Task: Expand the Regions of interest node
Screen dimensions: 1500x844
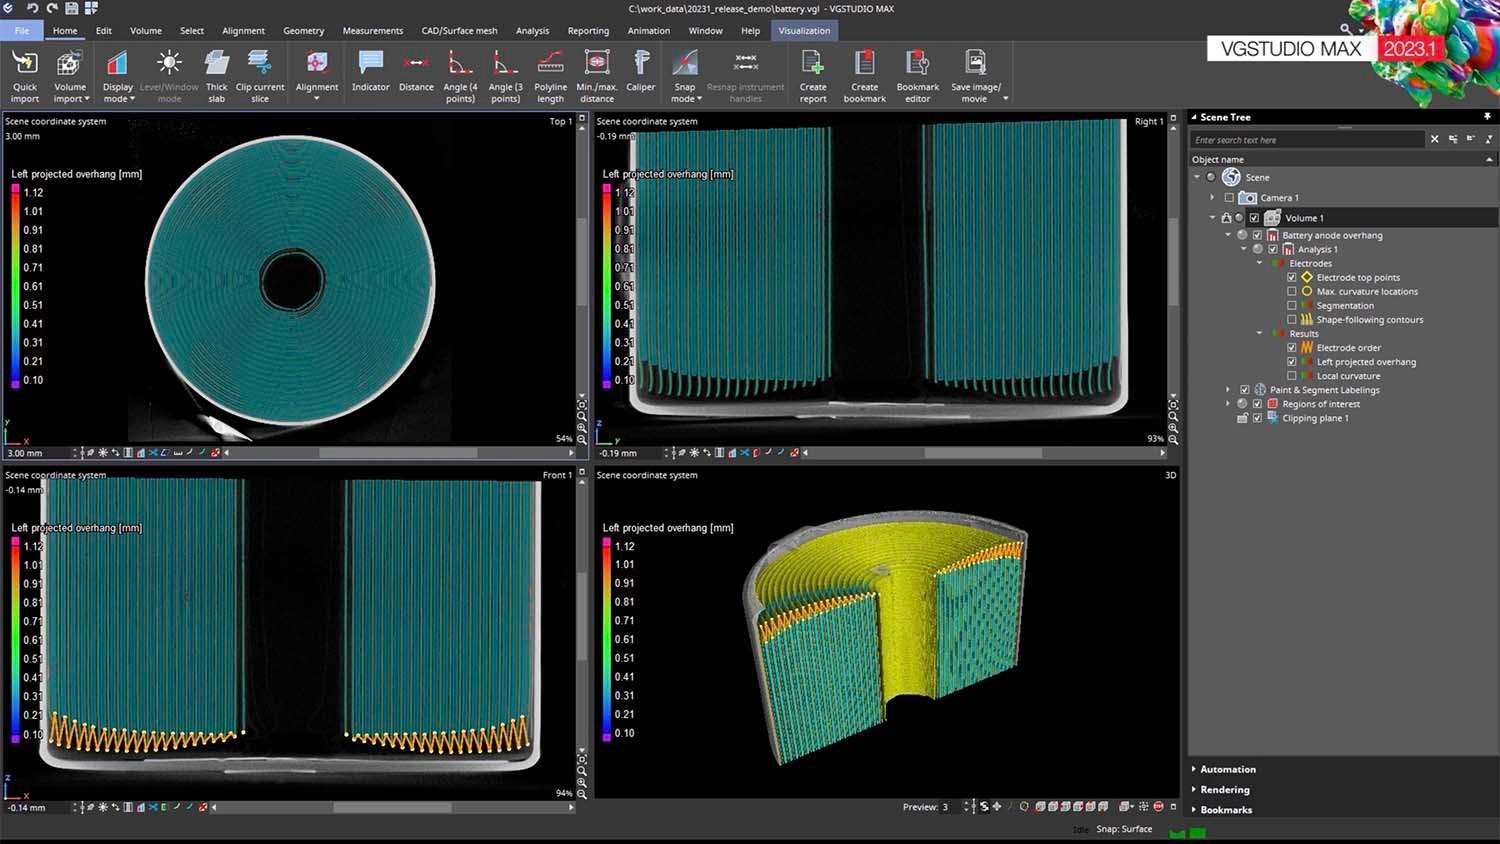Action: coord(1228,404)
